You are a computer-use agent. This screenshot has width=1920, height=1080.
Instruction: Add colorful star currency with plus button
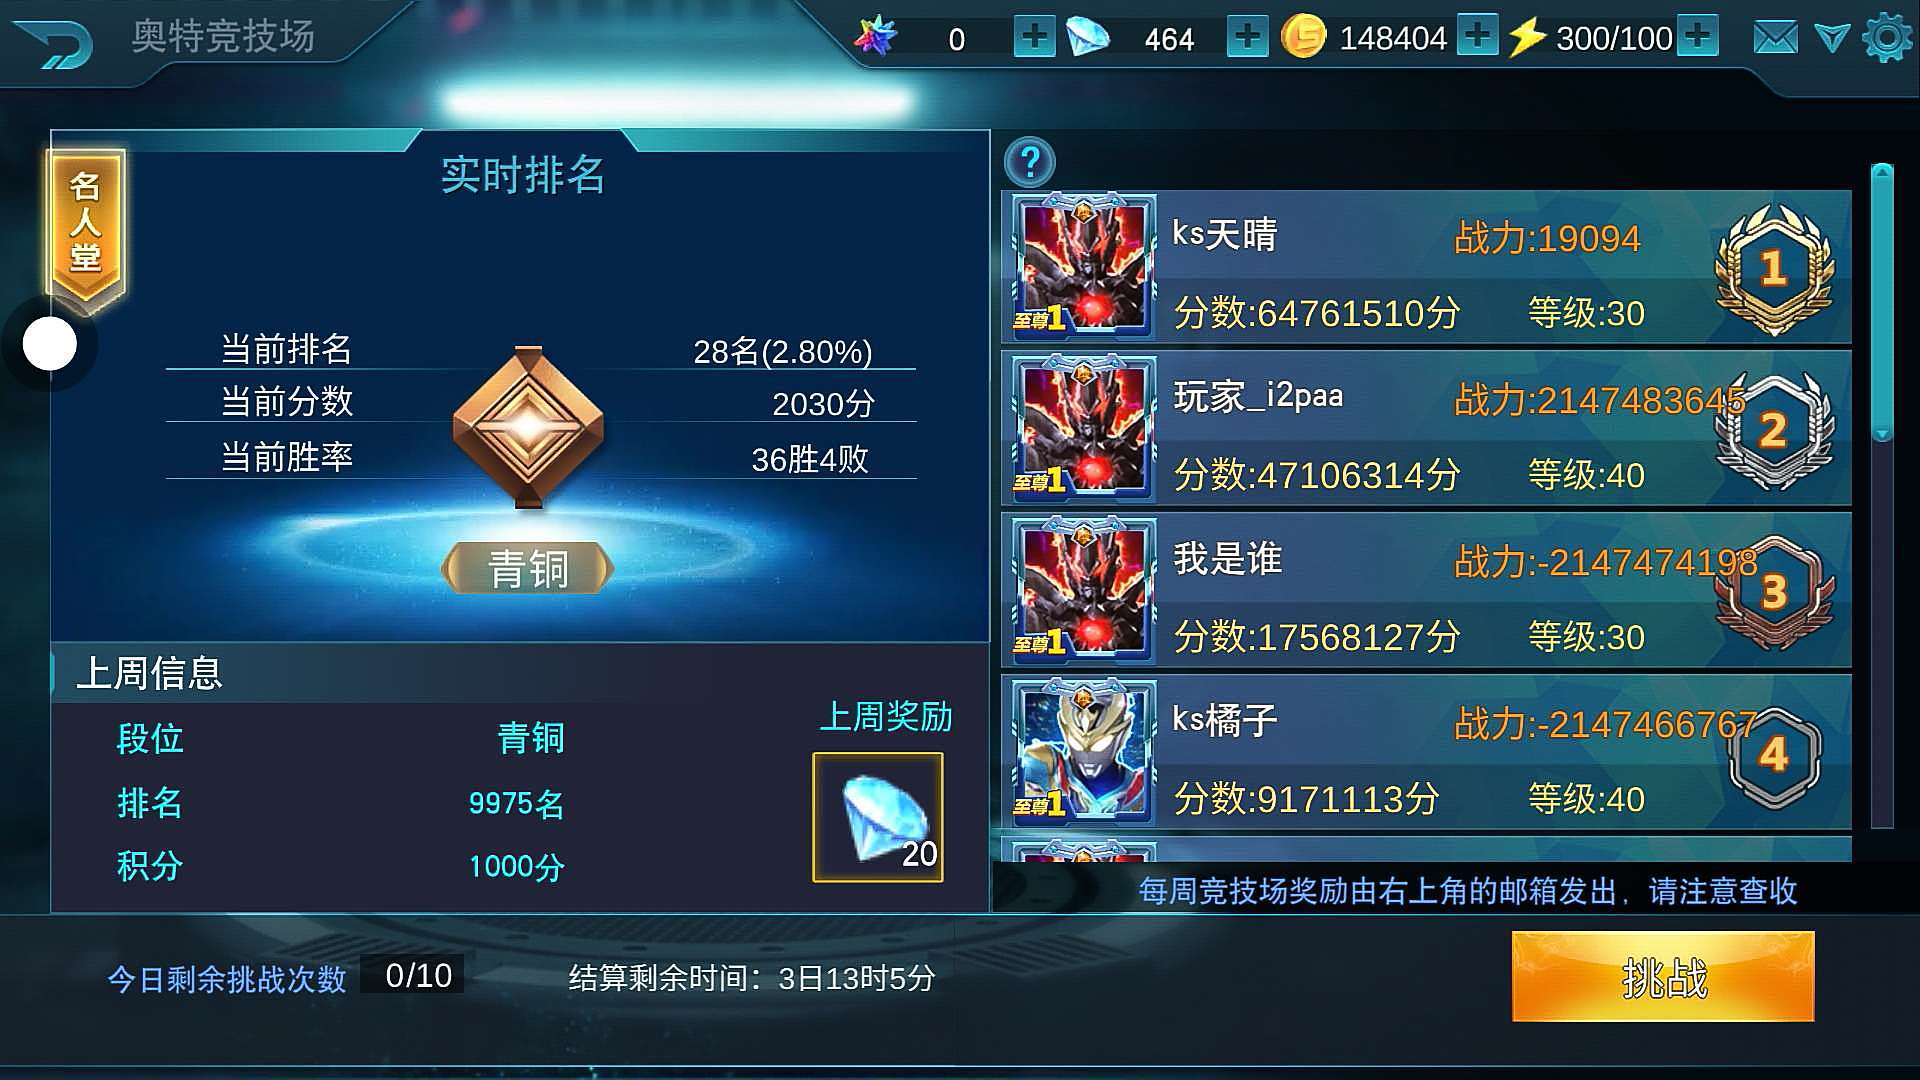coord(1034,38)
